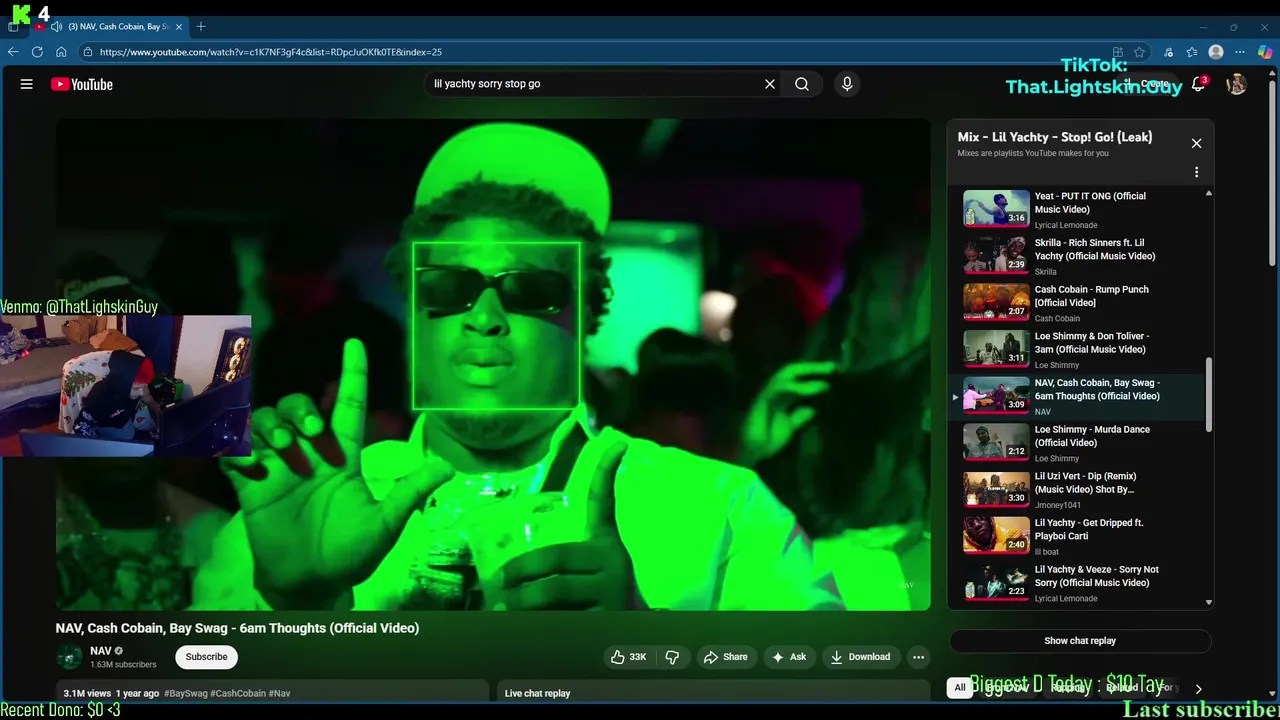Open more actions under the video

[918, 657]
